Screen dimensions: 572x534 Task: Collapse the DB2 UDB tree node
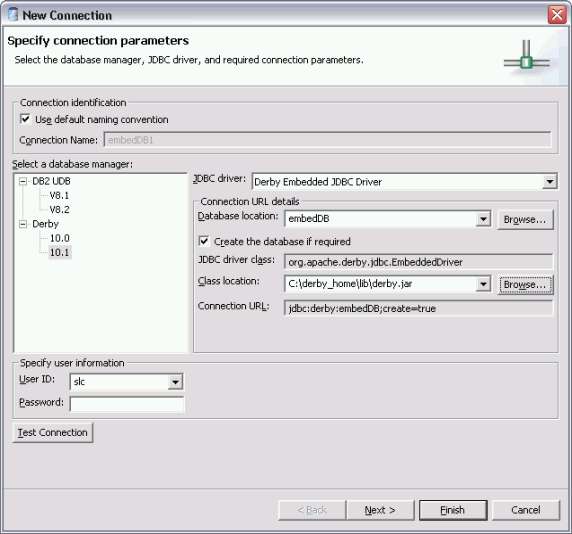pyautogui.click(x=23, y=181)
